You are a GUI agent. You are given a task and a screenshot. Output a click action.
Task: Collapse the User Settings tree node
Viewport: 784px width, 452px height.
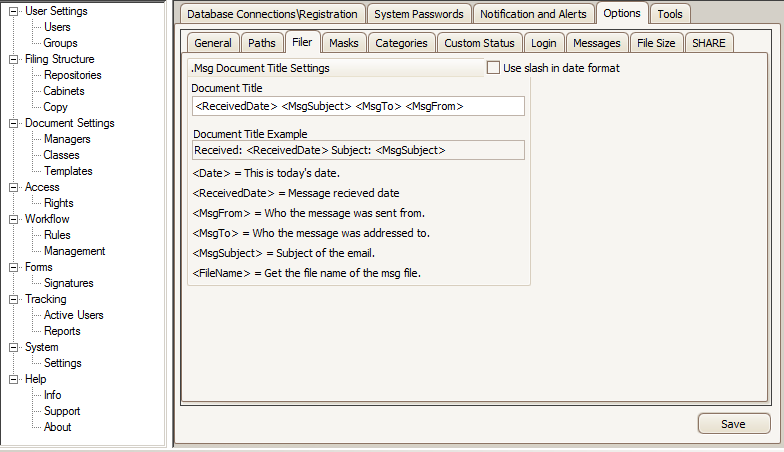[14, 11]
